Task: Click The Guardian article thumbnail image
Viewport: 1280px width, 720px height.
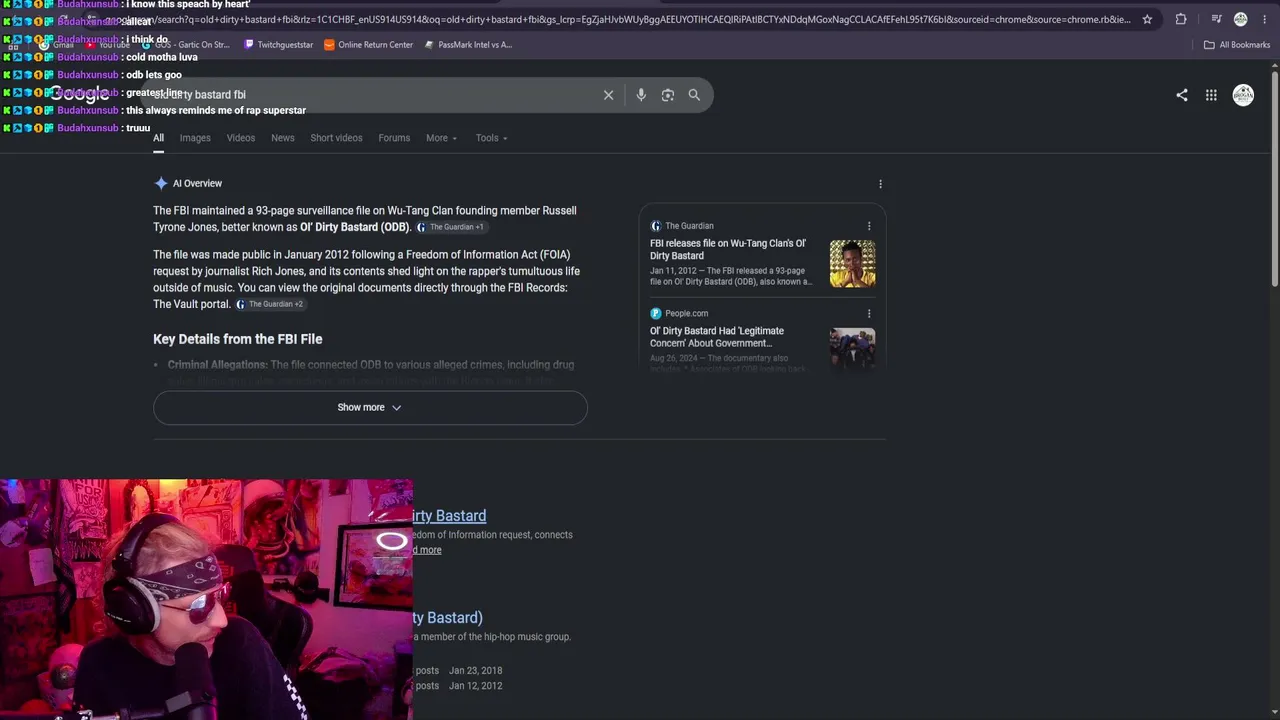Action: [852, 264]
